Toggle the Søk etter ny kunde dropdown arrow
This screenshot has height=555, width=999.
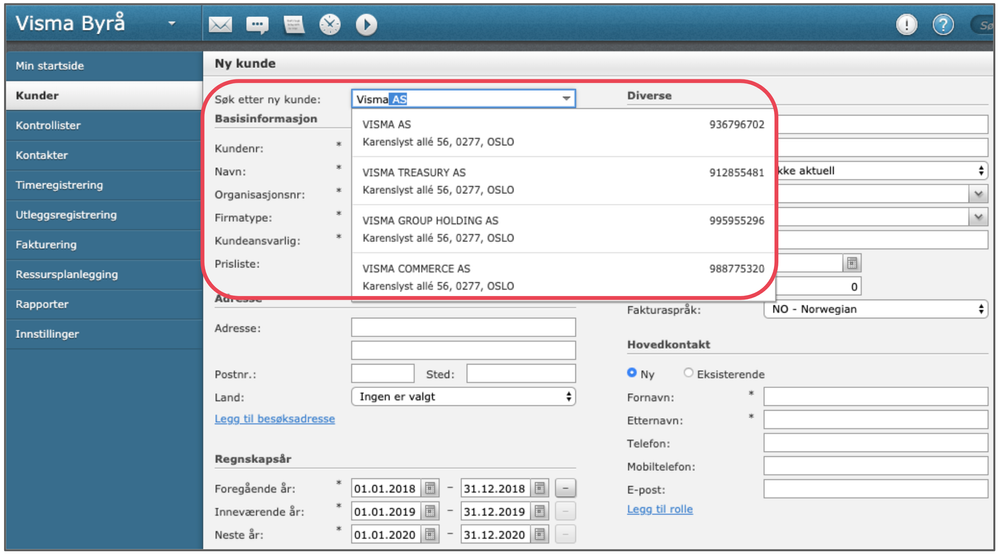click(x=566, y=99)
